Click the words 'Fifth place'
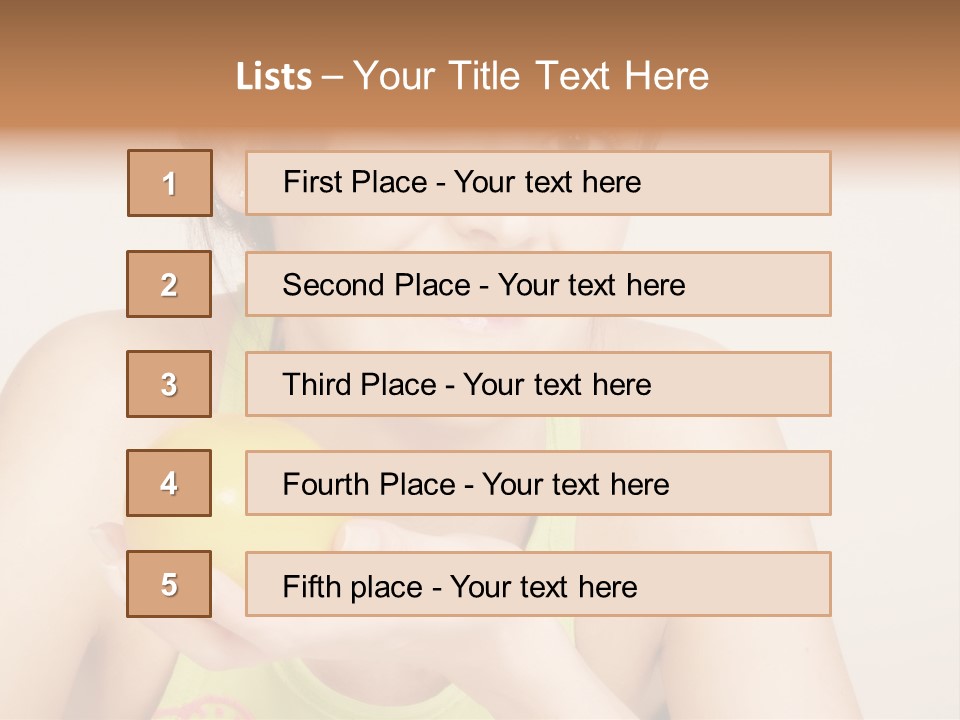This screenshot has height=720, width=960. tap(352, 586)
